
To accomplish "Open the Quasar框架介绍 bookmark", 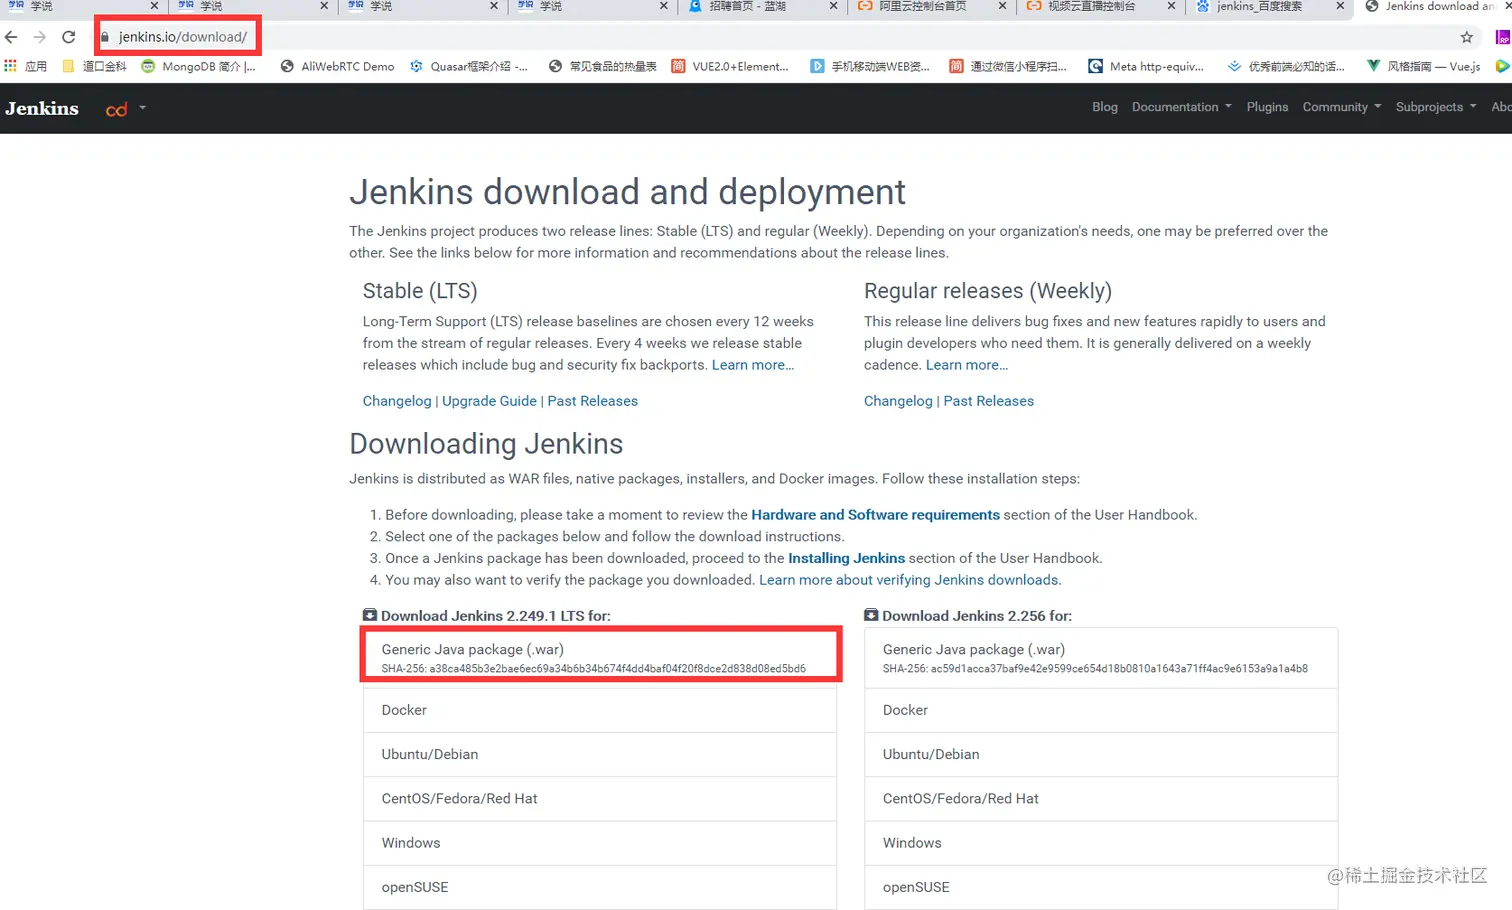I will click(x=469, y=66).
